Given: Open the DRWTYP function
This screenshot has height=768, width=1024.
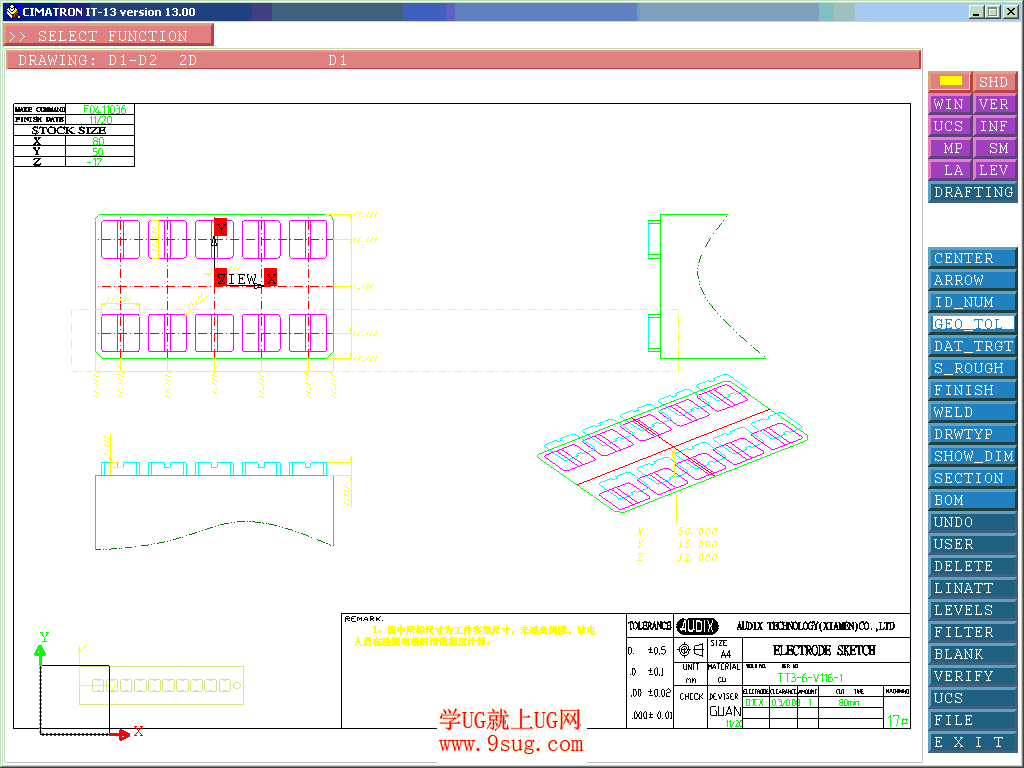Looking at the screenshot, I should 973,434.
